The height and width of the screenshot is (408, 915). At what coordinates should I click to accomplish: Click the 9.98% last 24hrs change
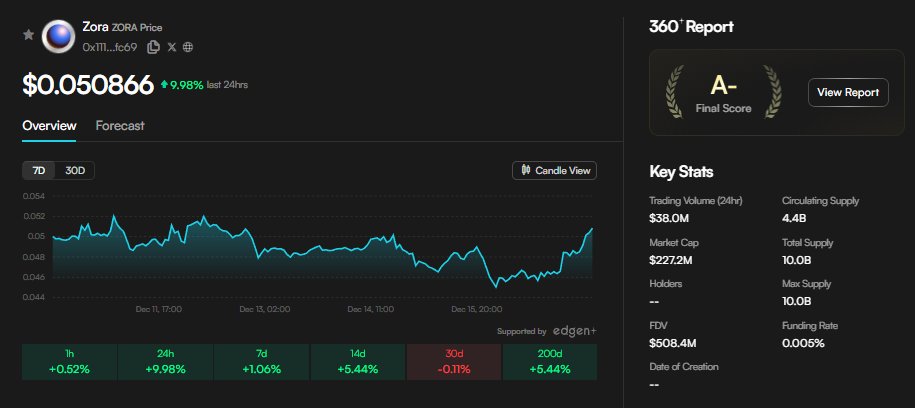click(x=204, y=85)
